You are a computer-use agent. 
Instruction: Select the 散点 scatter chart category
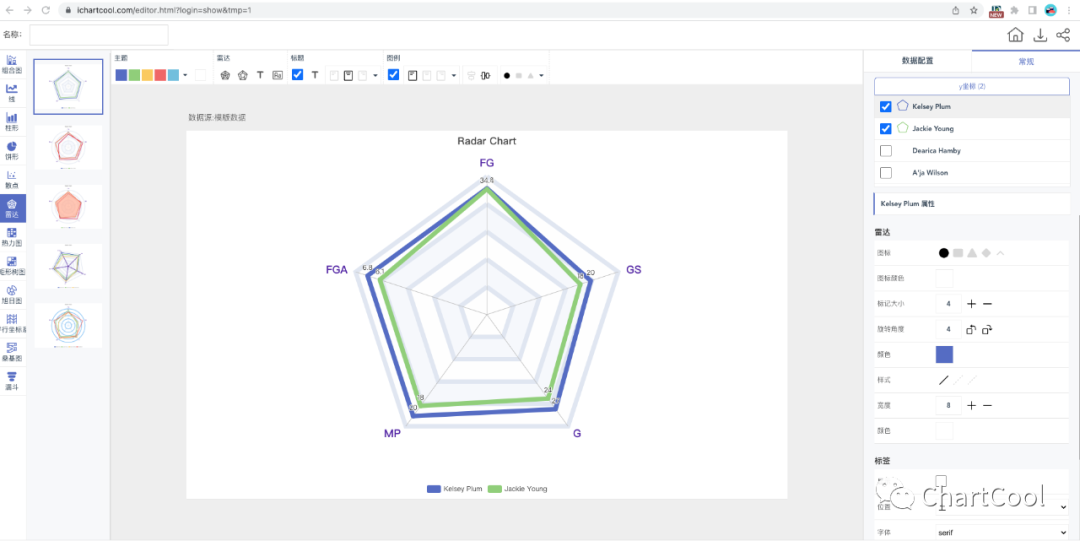pyautogui.click(x=12, y=179)
